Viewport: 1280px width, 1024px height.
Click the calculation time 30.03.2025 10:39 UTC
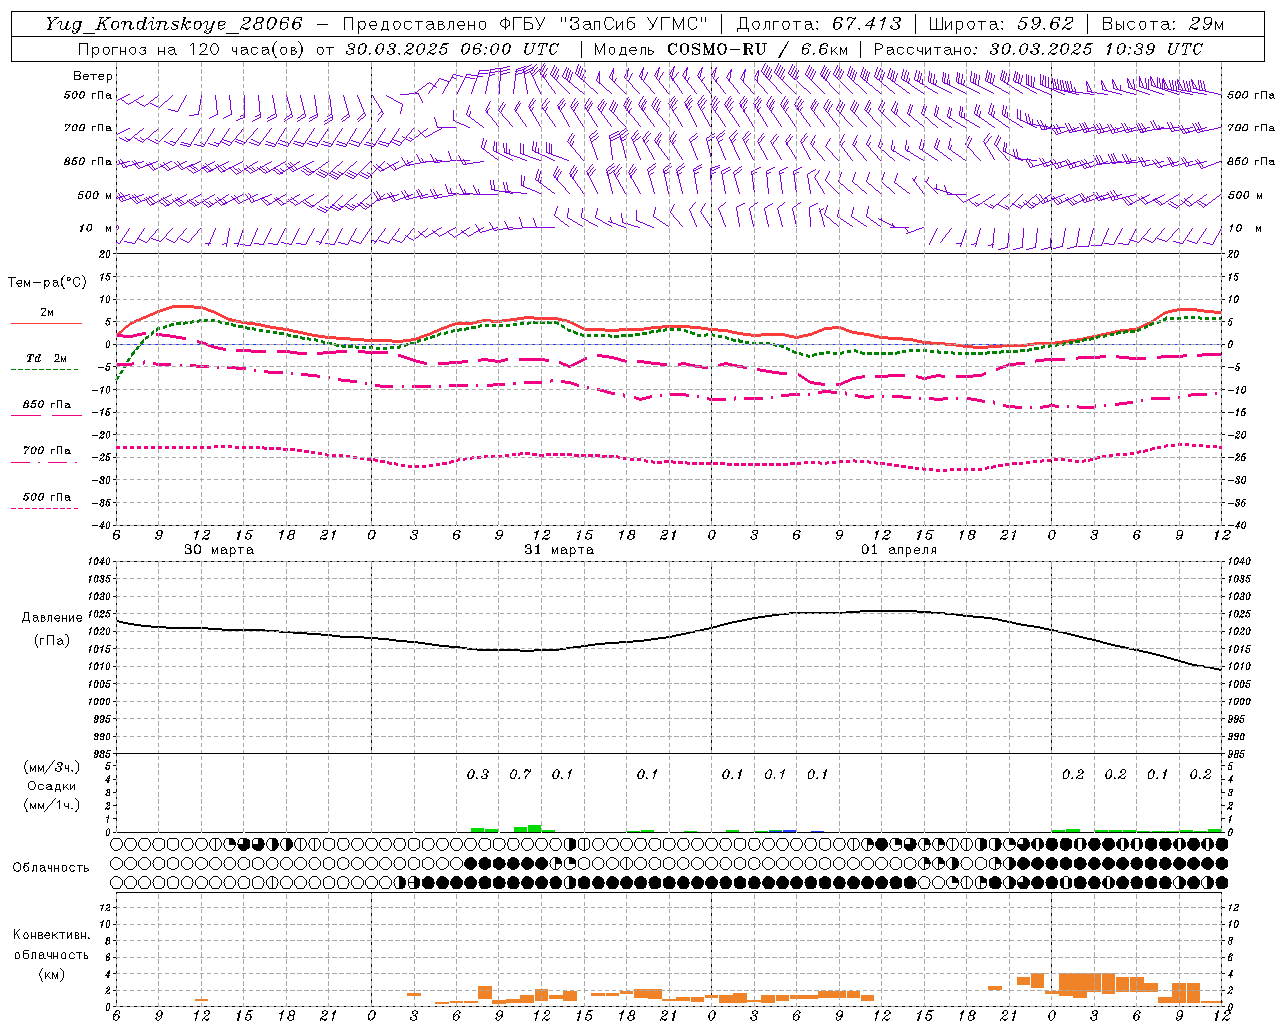click(x=1096, y=49)
